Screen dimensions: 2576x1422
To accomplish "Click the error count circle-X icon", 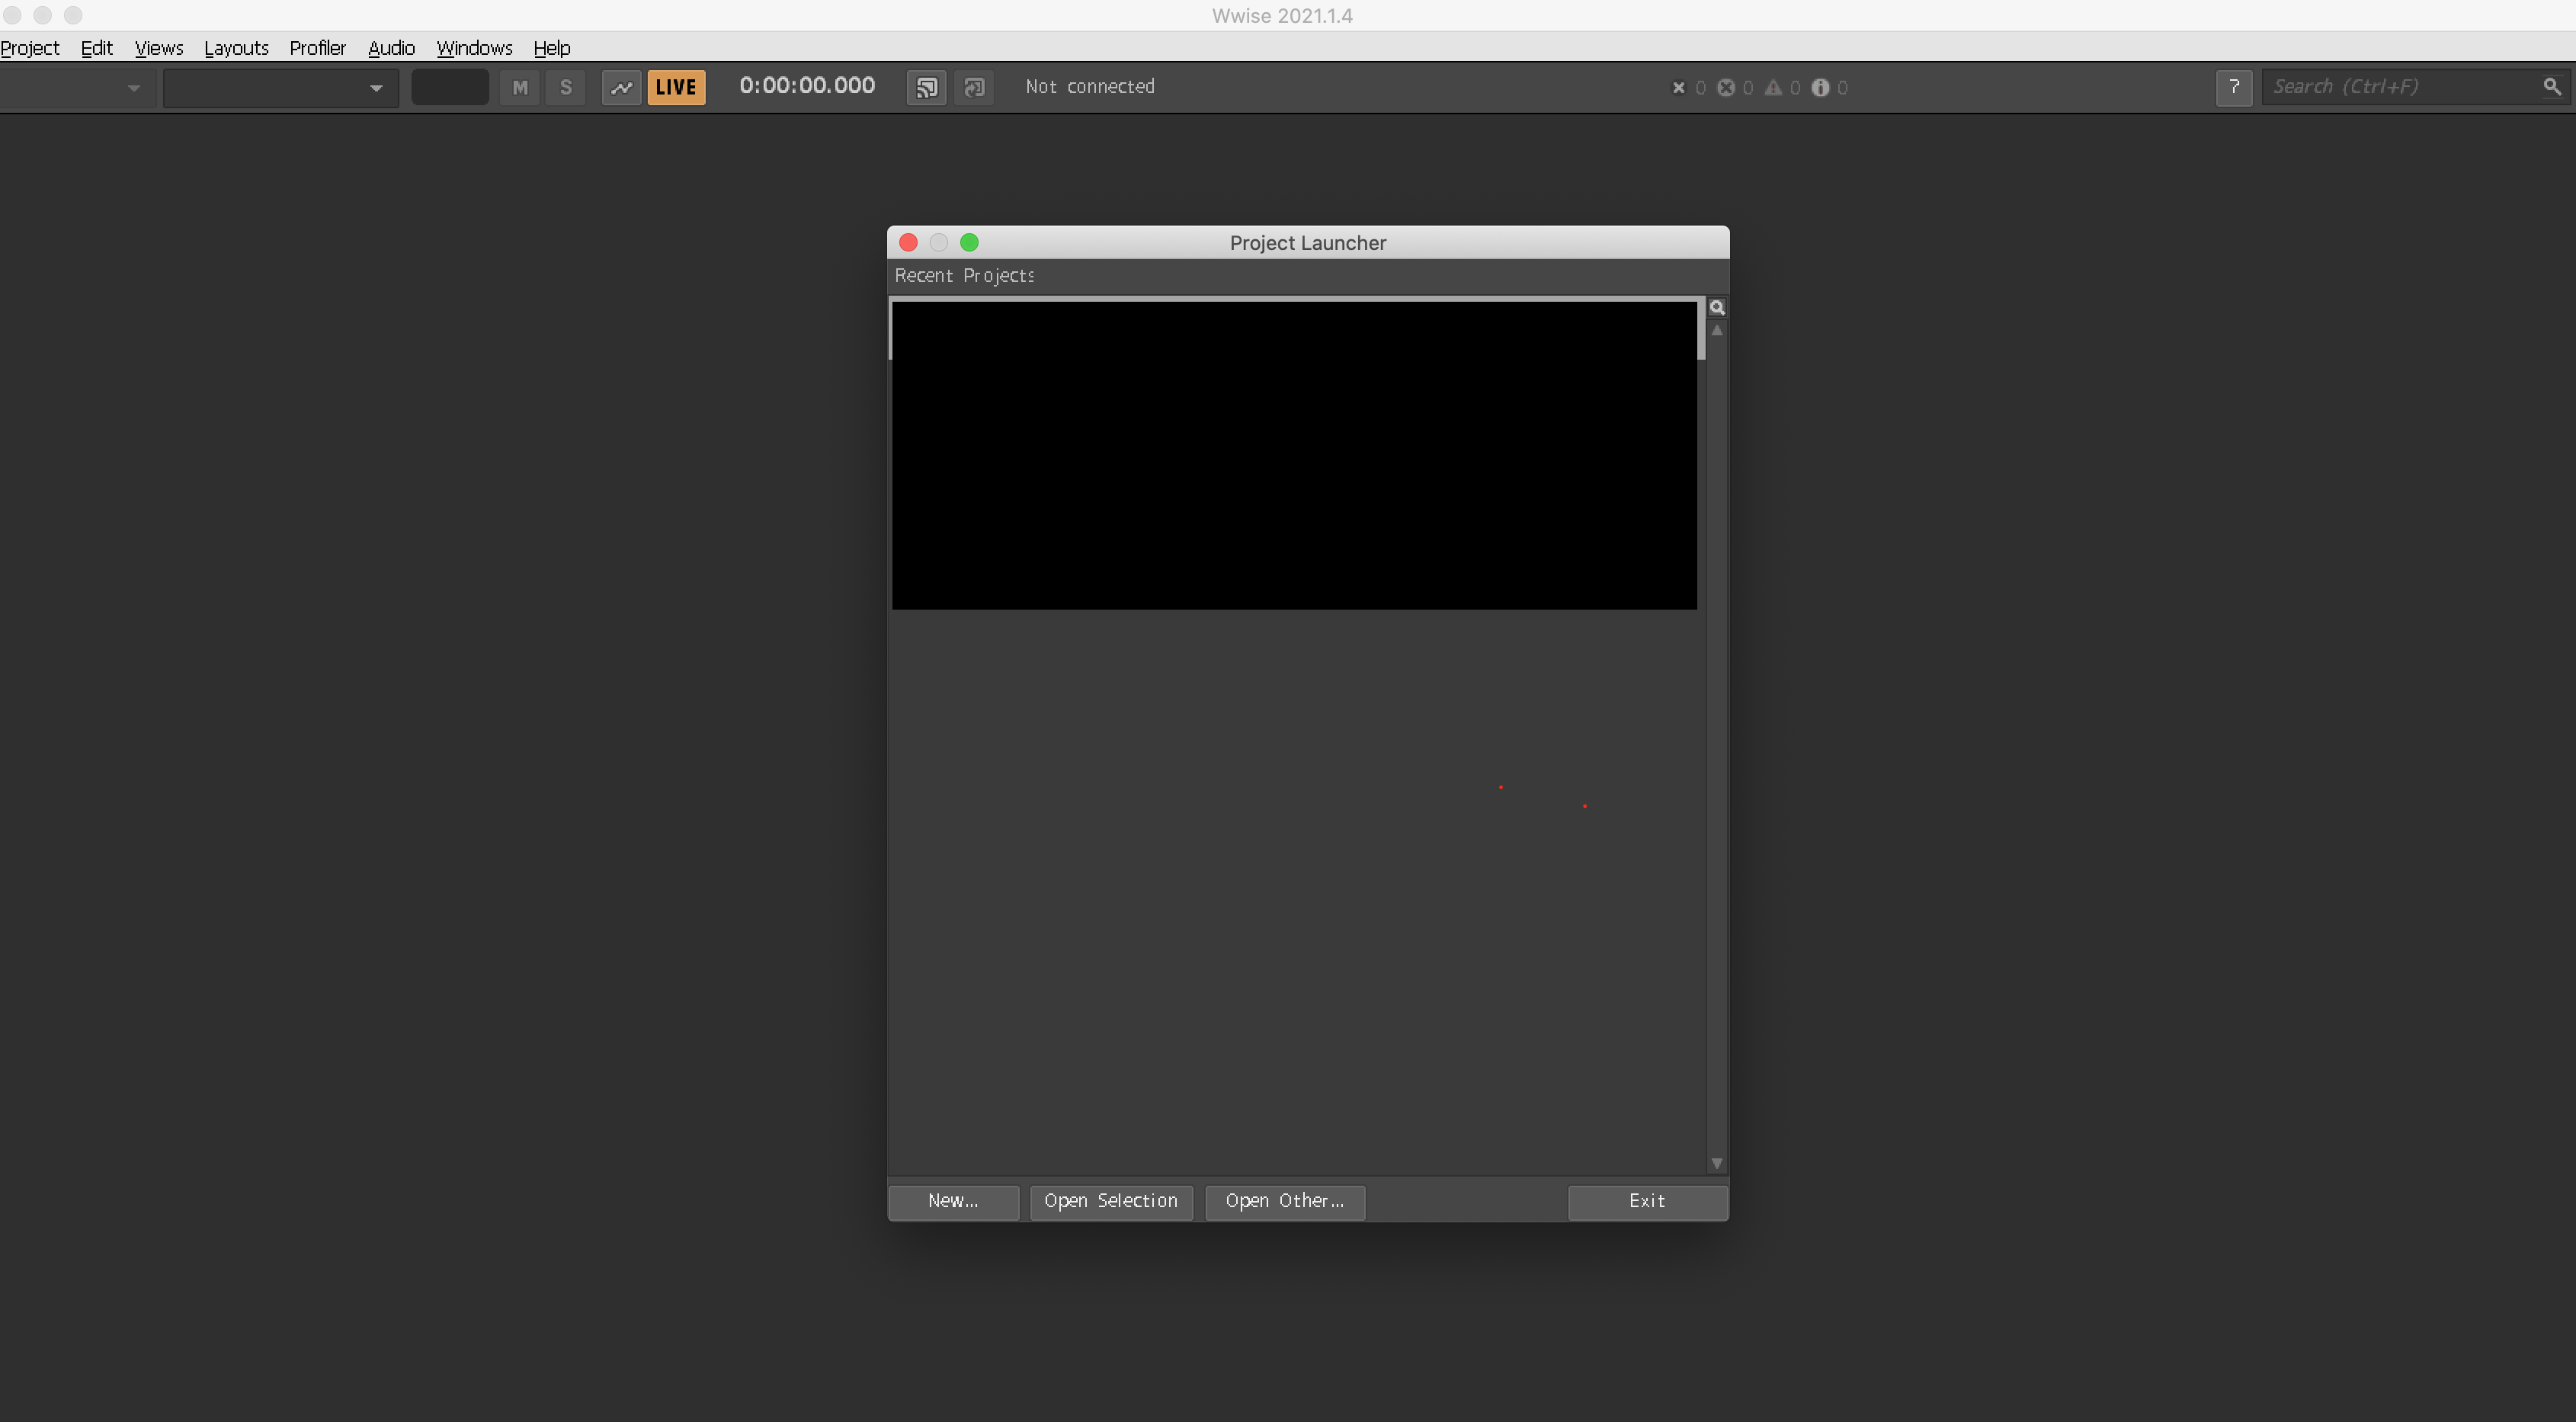I will pos(1726,87).
